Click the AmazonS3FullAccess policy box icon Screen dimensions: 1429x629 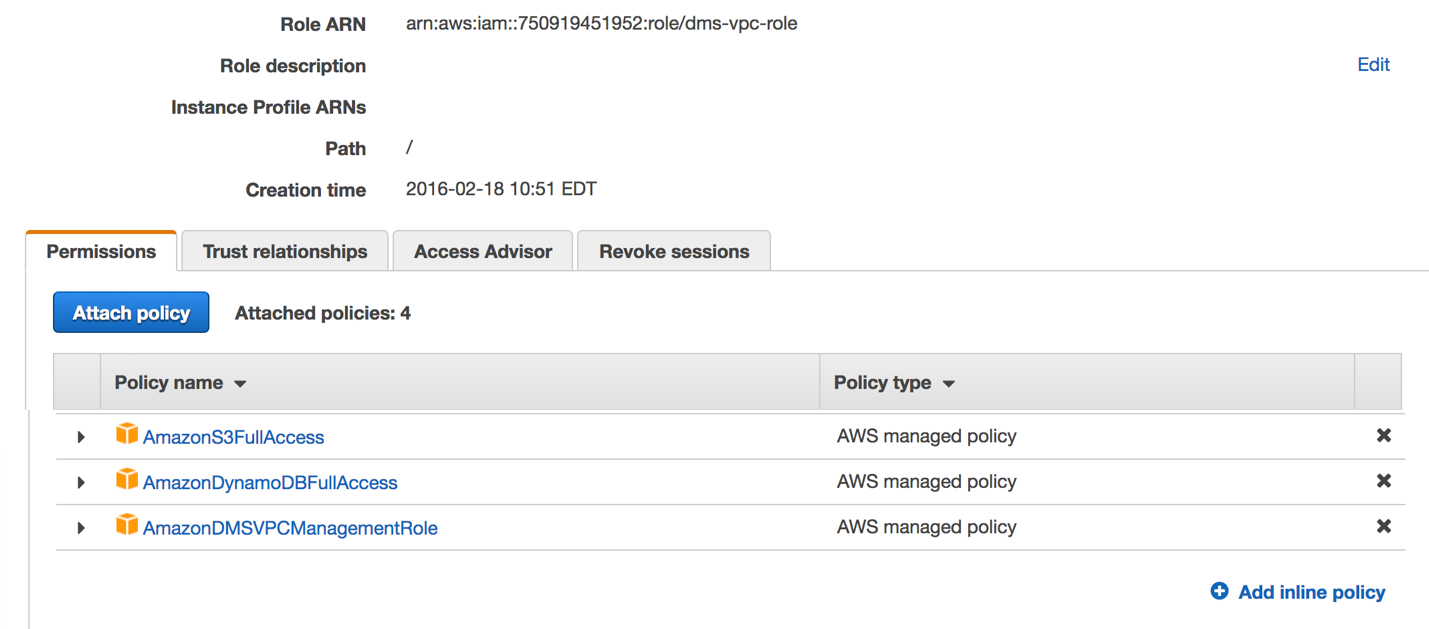coord(127,434)
